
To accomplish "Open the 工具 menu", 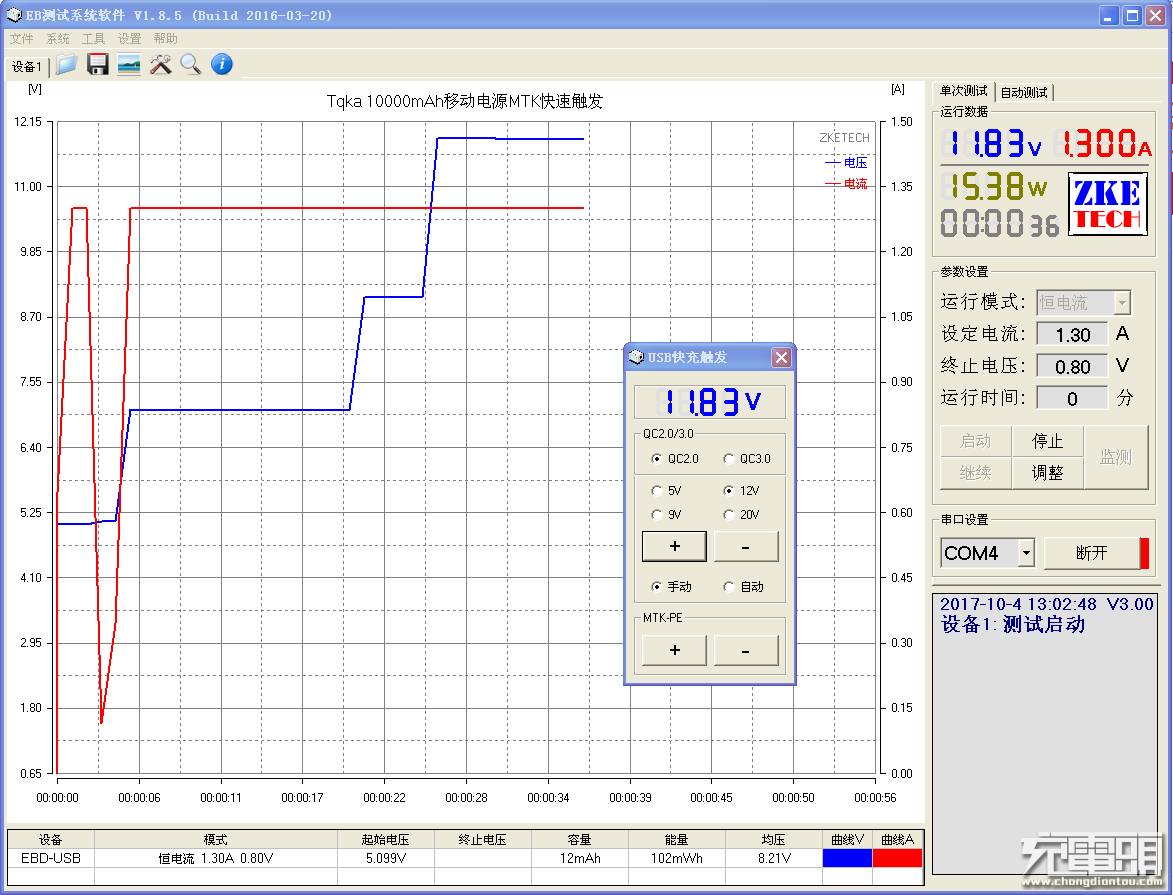I will click(x=94, y=39).
